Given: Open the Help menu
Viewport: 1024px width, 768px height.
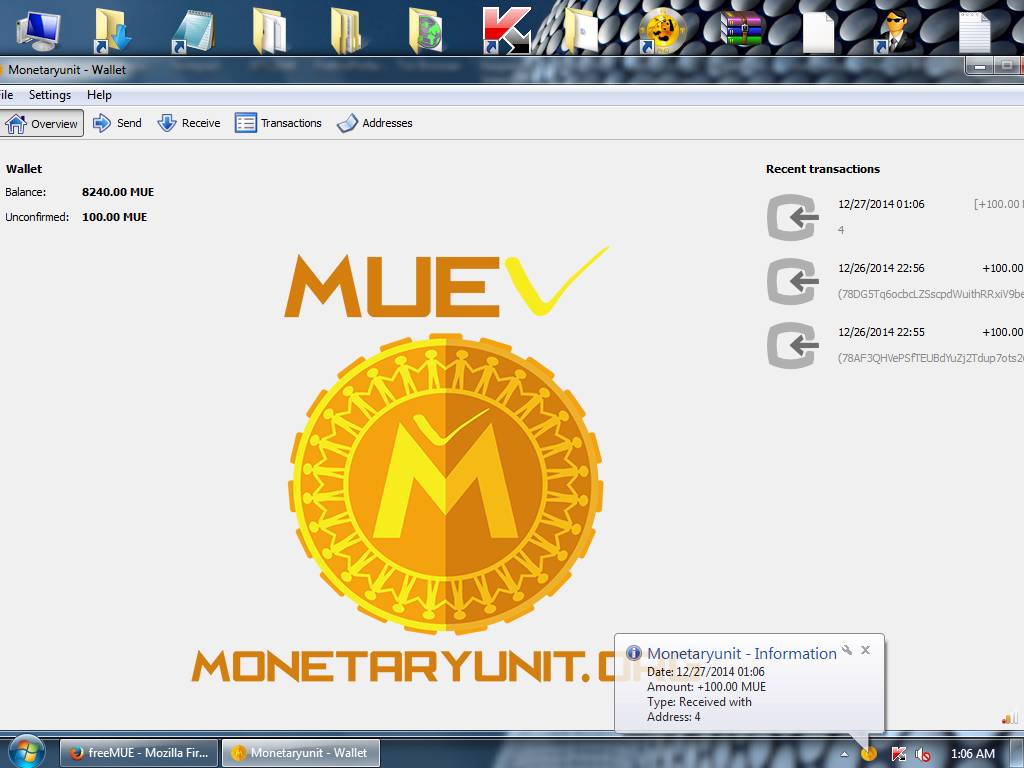Looking at the screenshot, I should (x=99, y=95).
